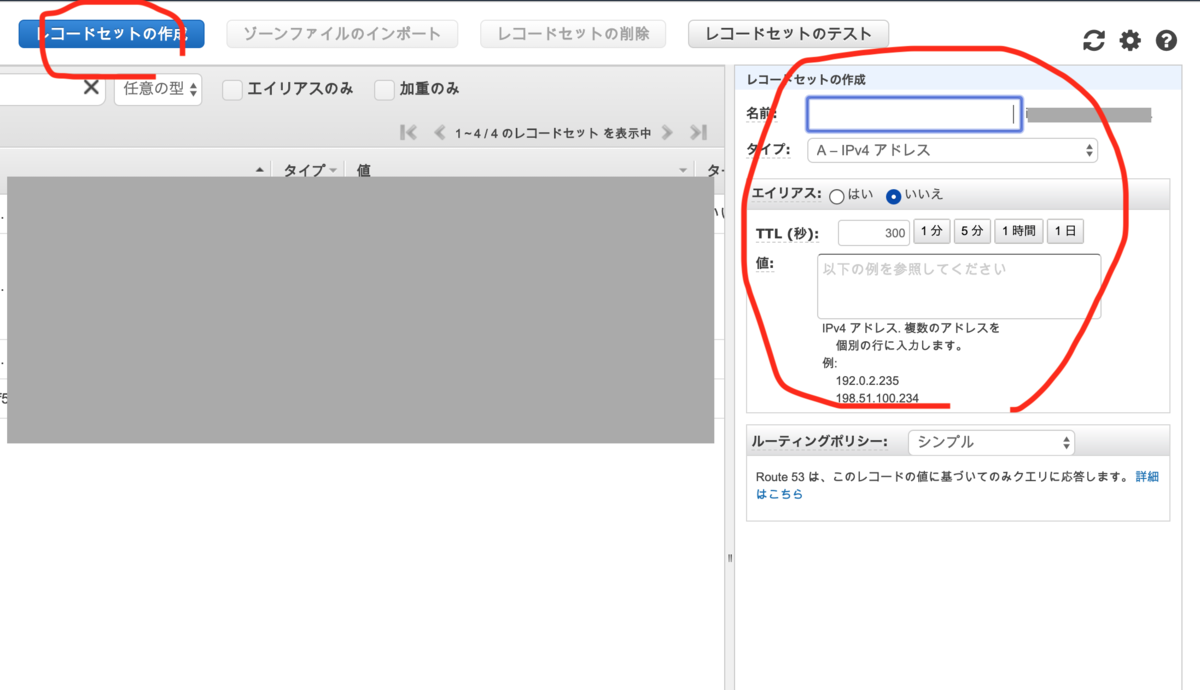
Task: Click example address 192.0.2.235
Action: coord(868,381)
